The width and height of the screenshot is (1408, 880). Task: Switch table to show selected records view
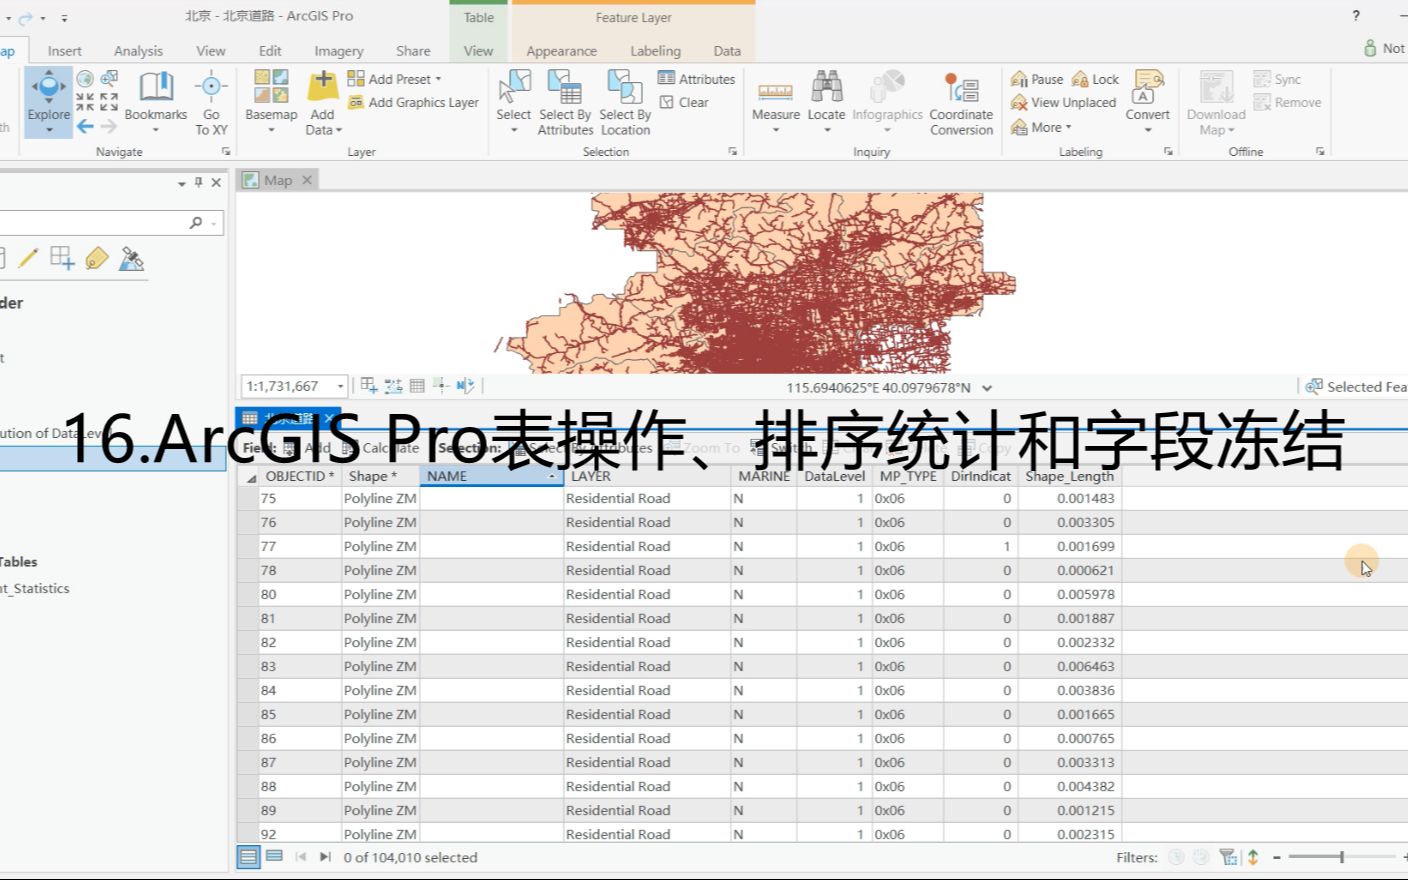tap(274, 857)
